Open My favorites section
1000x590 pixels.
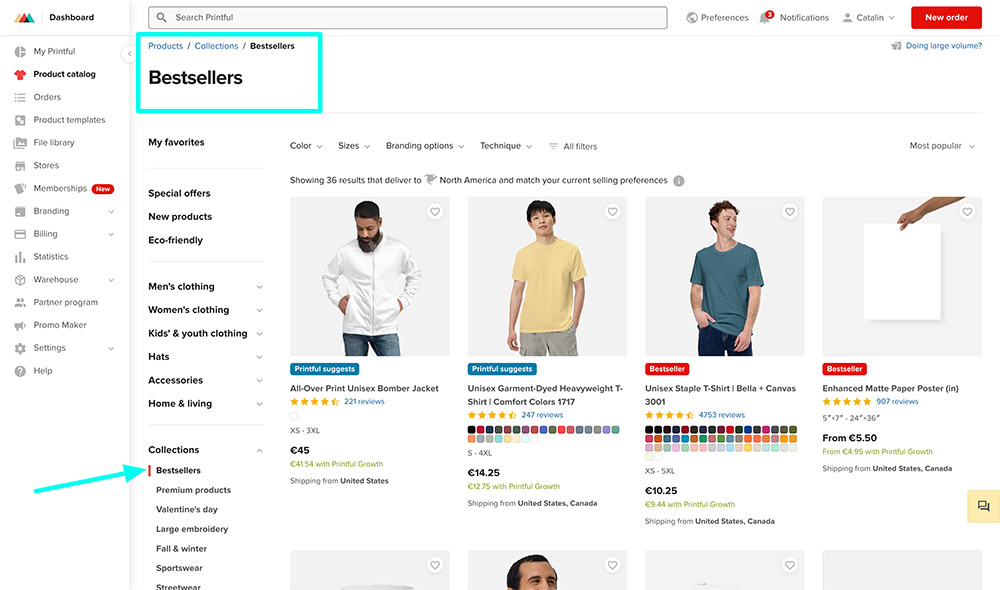176,142
